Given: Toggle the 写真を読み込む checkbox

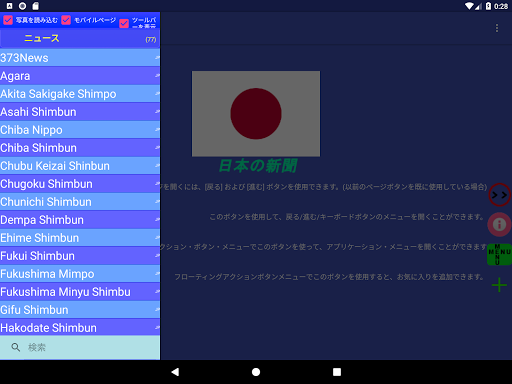Looking at the screenshot, I should [8, 20].
